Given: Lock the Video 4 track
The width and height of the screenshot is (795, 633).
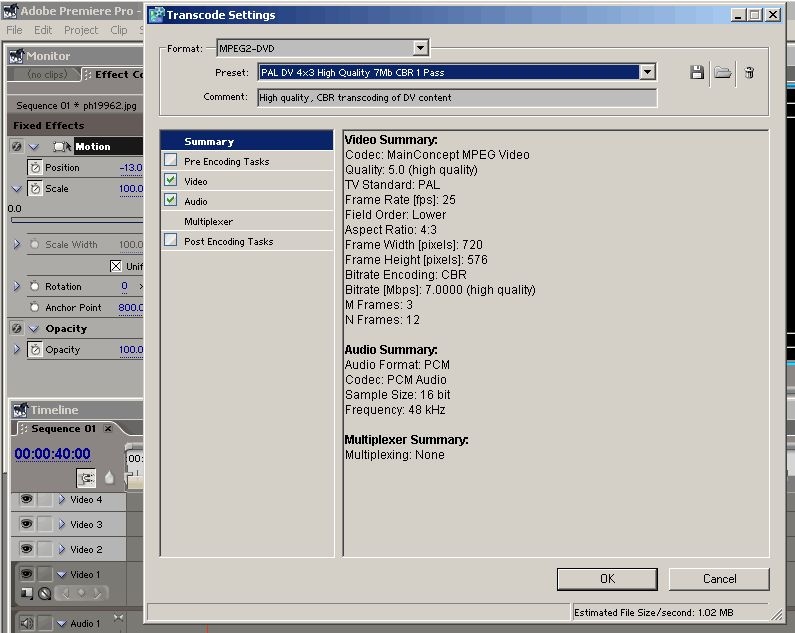Looking at the screenshot, I should (x=45, y=500).
